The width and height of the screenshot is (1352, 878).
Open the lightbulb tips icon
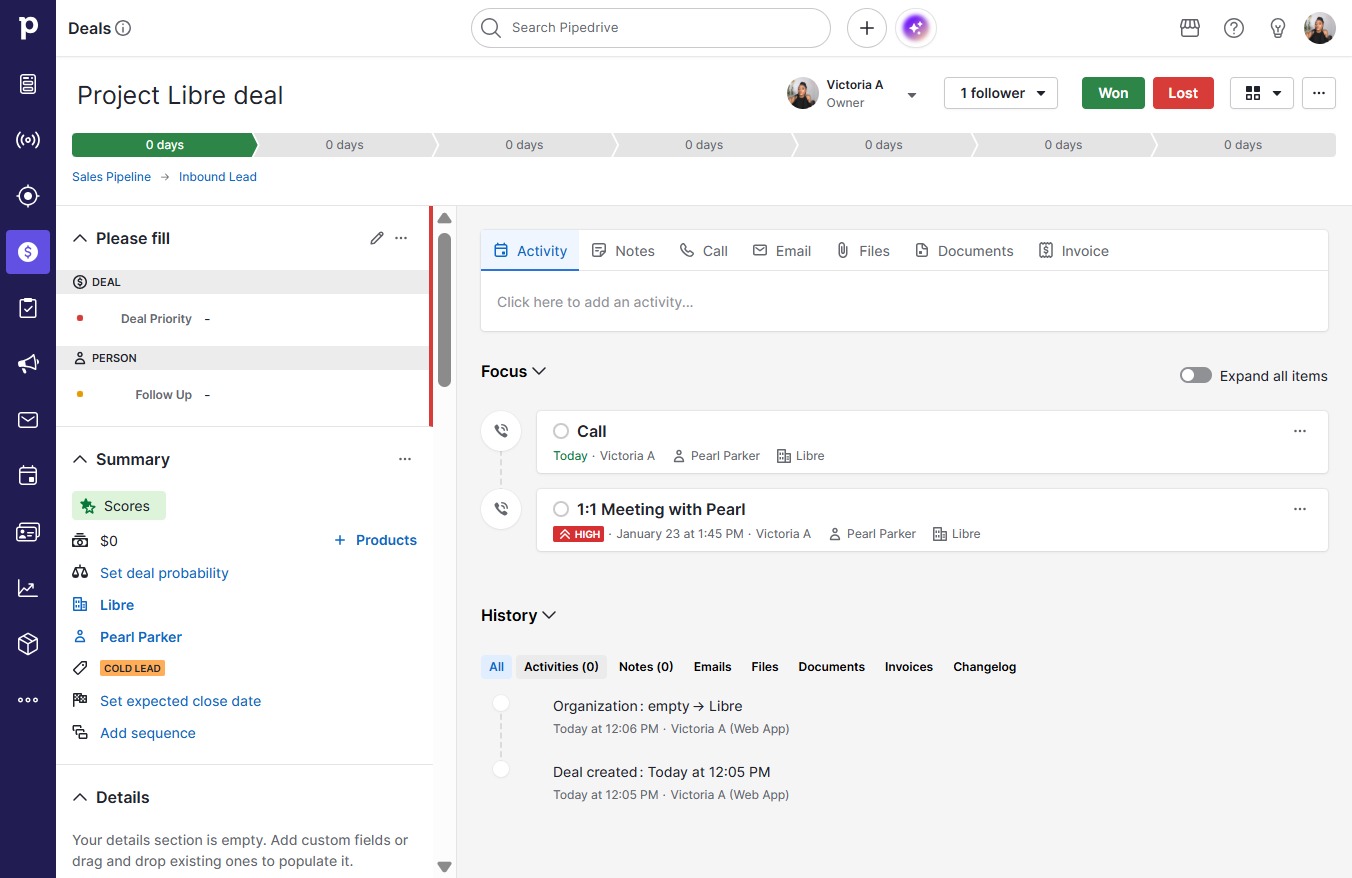point(1278,28)
